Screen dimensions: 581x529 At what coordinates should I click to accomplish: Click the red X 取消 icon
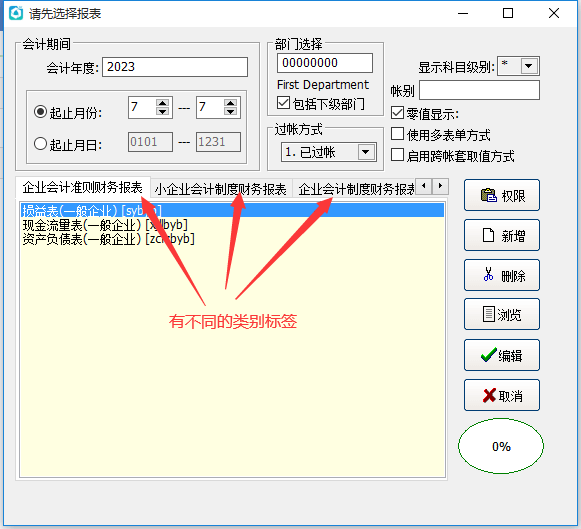(489, 395)
